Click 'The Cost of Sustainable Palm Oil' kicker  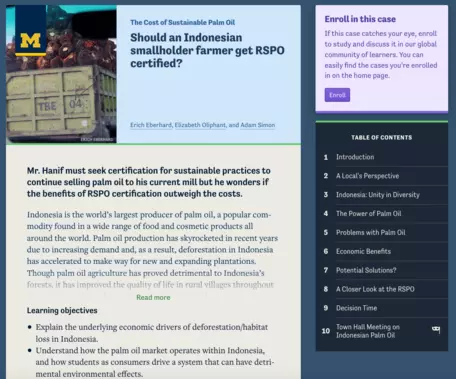(x=182, y=22)
